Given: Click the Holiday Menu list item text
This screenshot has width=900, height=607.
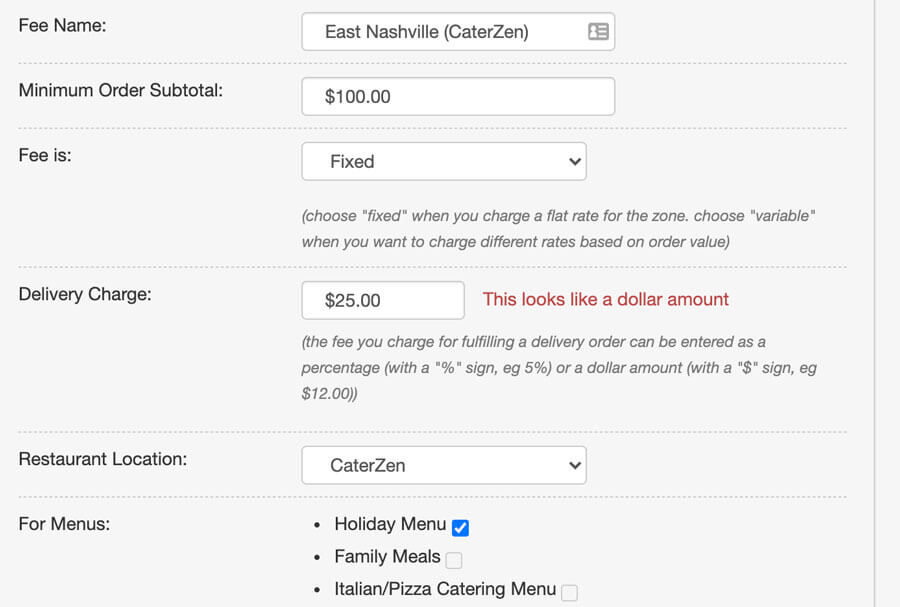Looking at the screenshot, I should [388, 524].
